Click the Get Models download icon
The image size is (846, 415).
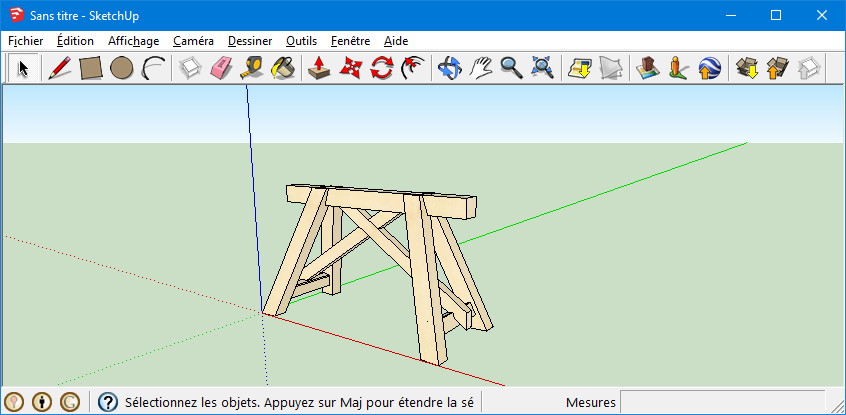(x=746, y=68)
